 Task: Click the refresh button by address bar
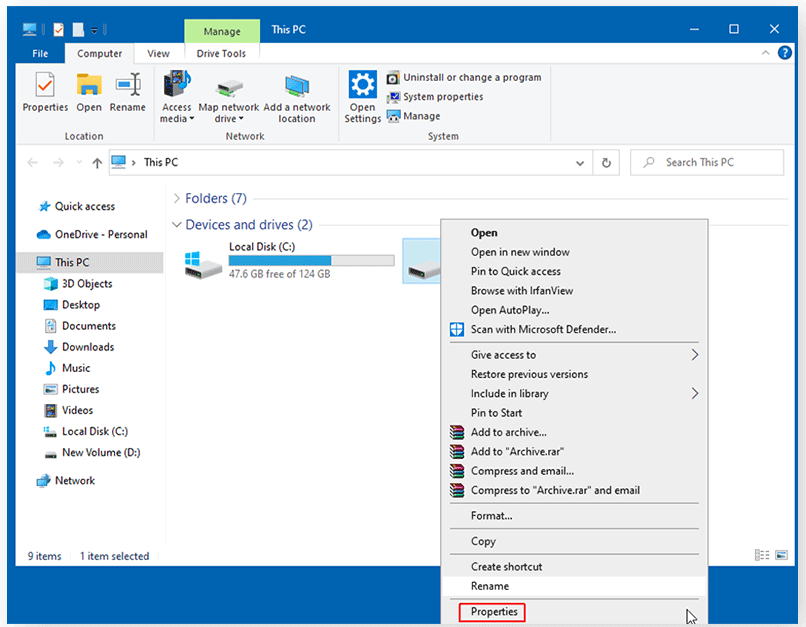click(x=606, y=162)
